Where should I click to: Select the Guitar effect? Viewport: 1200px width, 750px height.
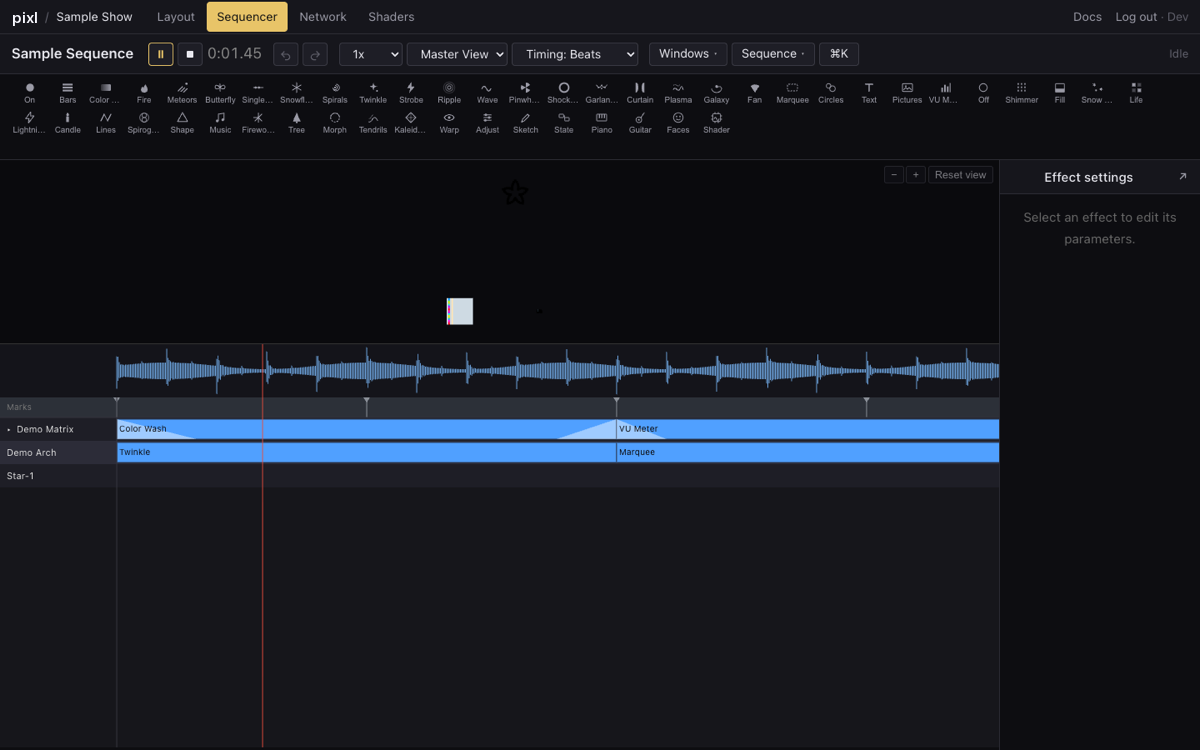[x=640, y=123]
